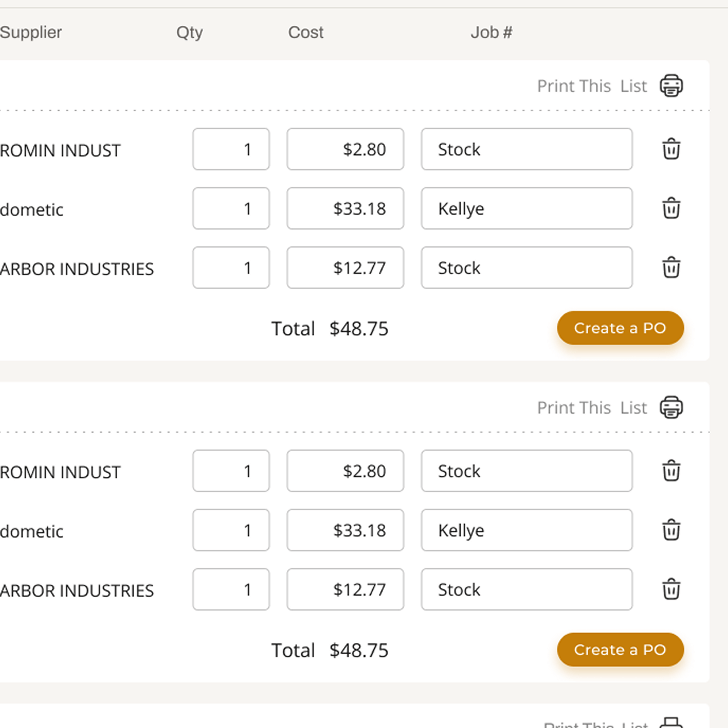
Task: Edit $12.77 cost field in second list
Action: pyautogui.click(x=345, y=590)
